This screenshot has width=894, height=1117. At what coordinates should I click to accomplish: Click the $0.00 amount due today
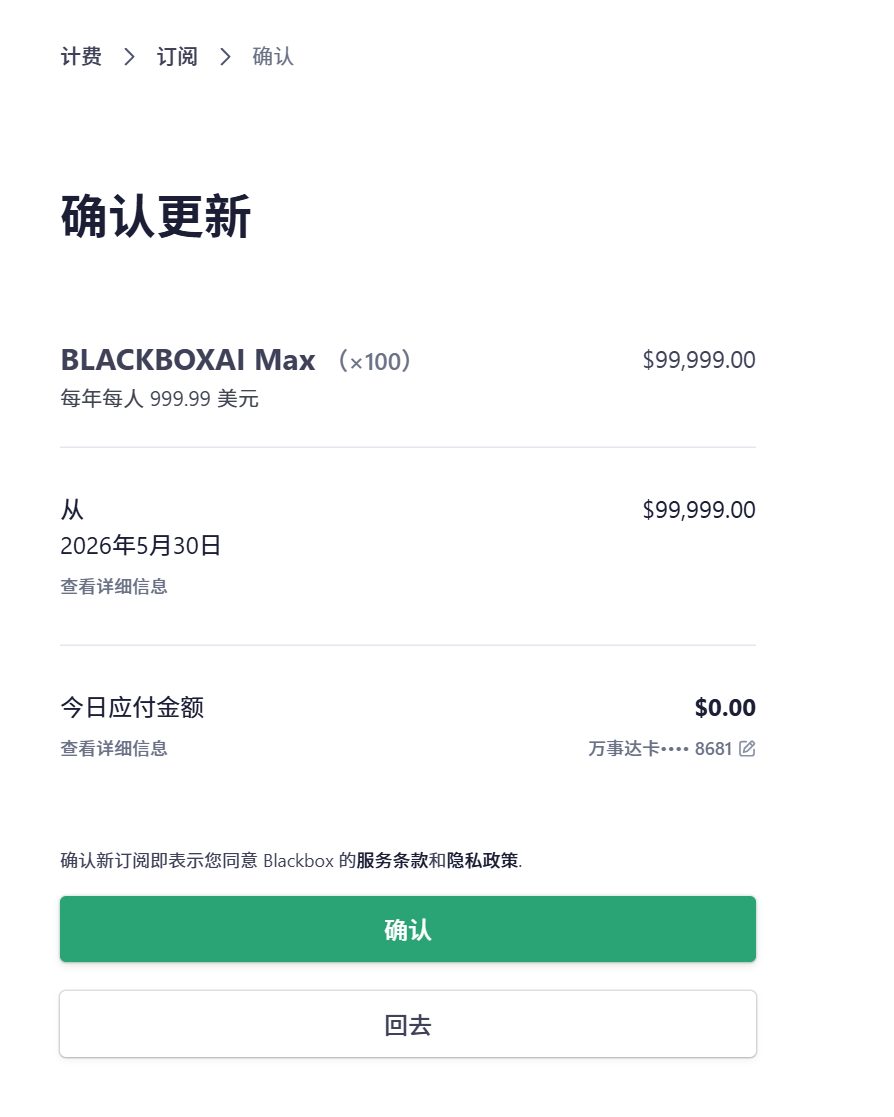click(725, 708)
